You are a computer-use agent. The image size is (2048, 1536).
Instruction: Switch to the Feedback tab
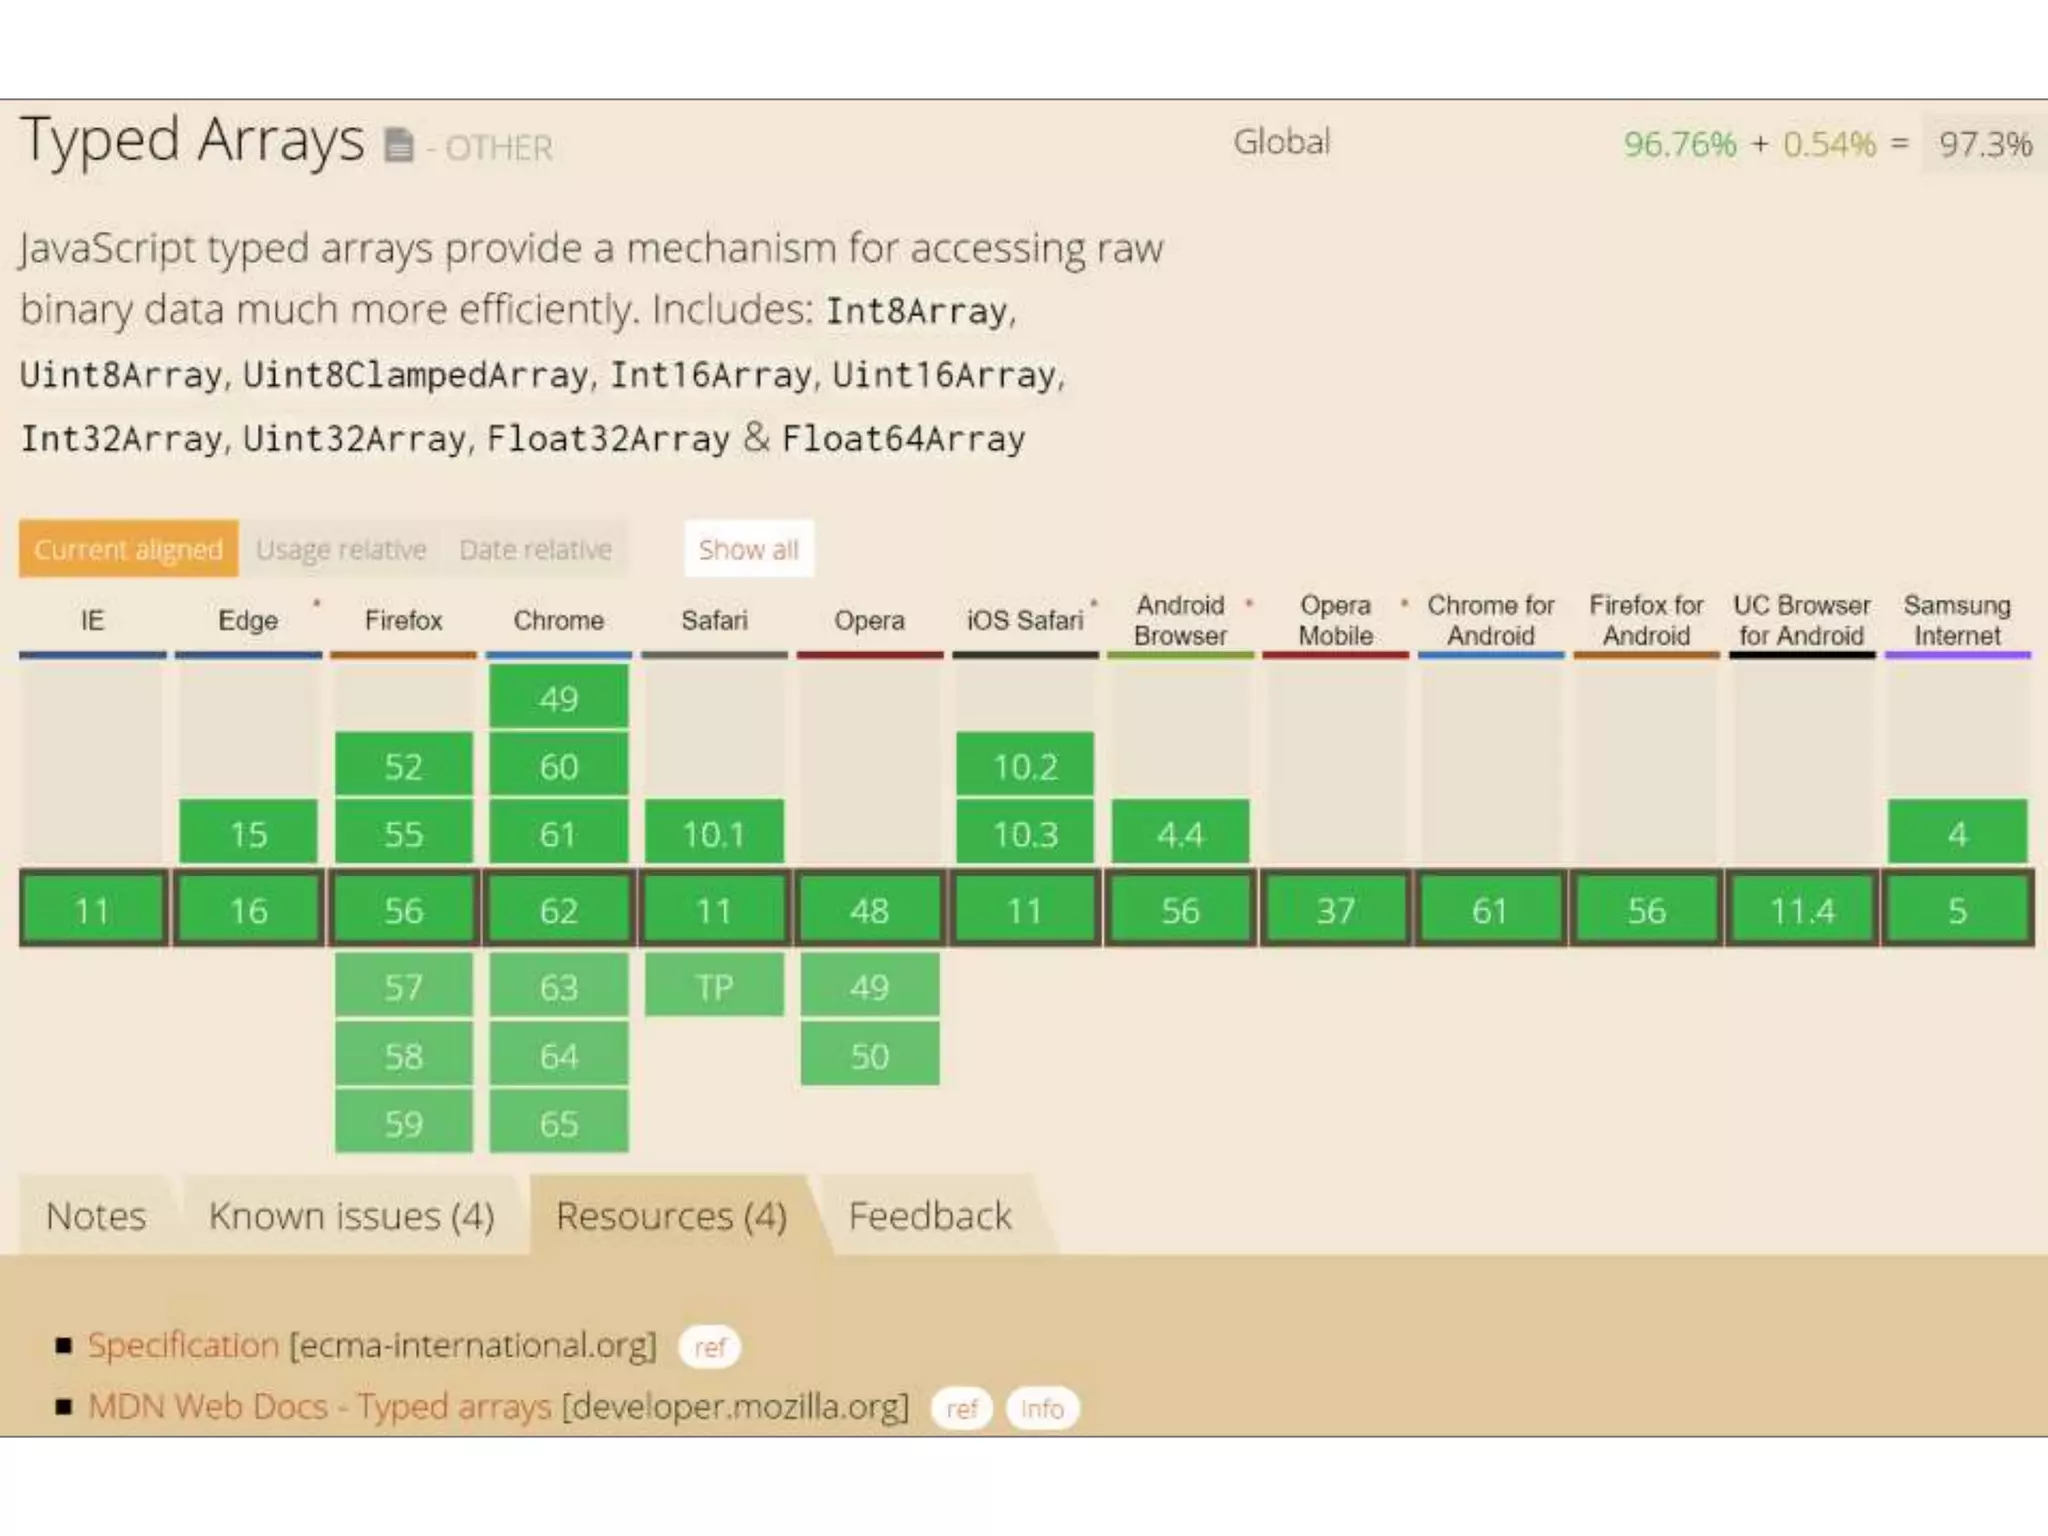coord(930,1216)
